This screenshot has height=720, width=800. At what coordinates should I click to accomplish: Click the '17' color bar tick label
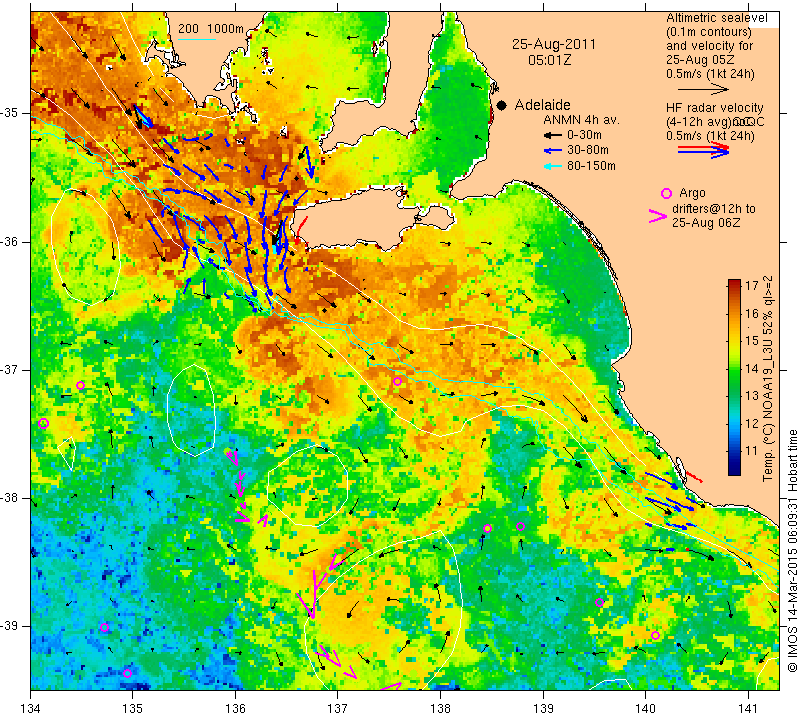(x=752, y=286)
